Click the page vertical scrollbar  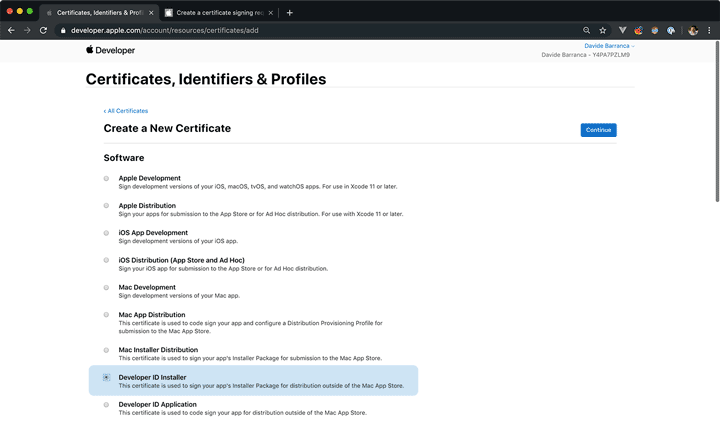(717, 122)
